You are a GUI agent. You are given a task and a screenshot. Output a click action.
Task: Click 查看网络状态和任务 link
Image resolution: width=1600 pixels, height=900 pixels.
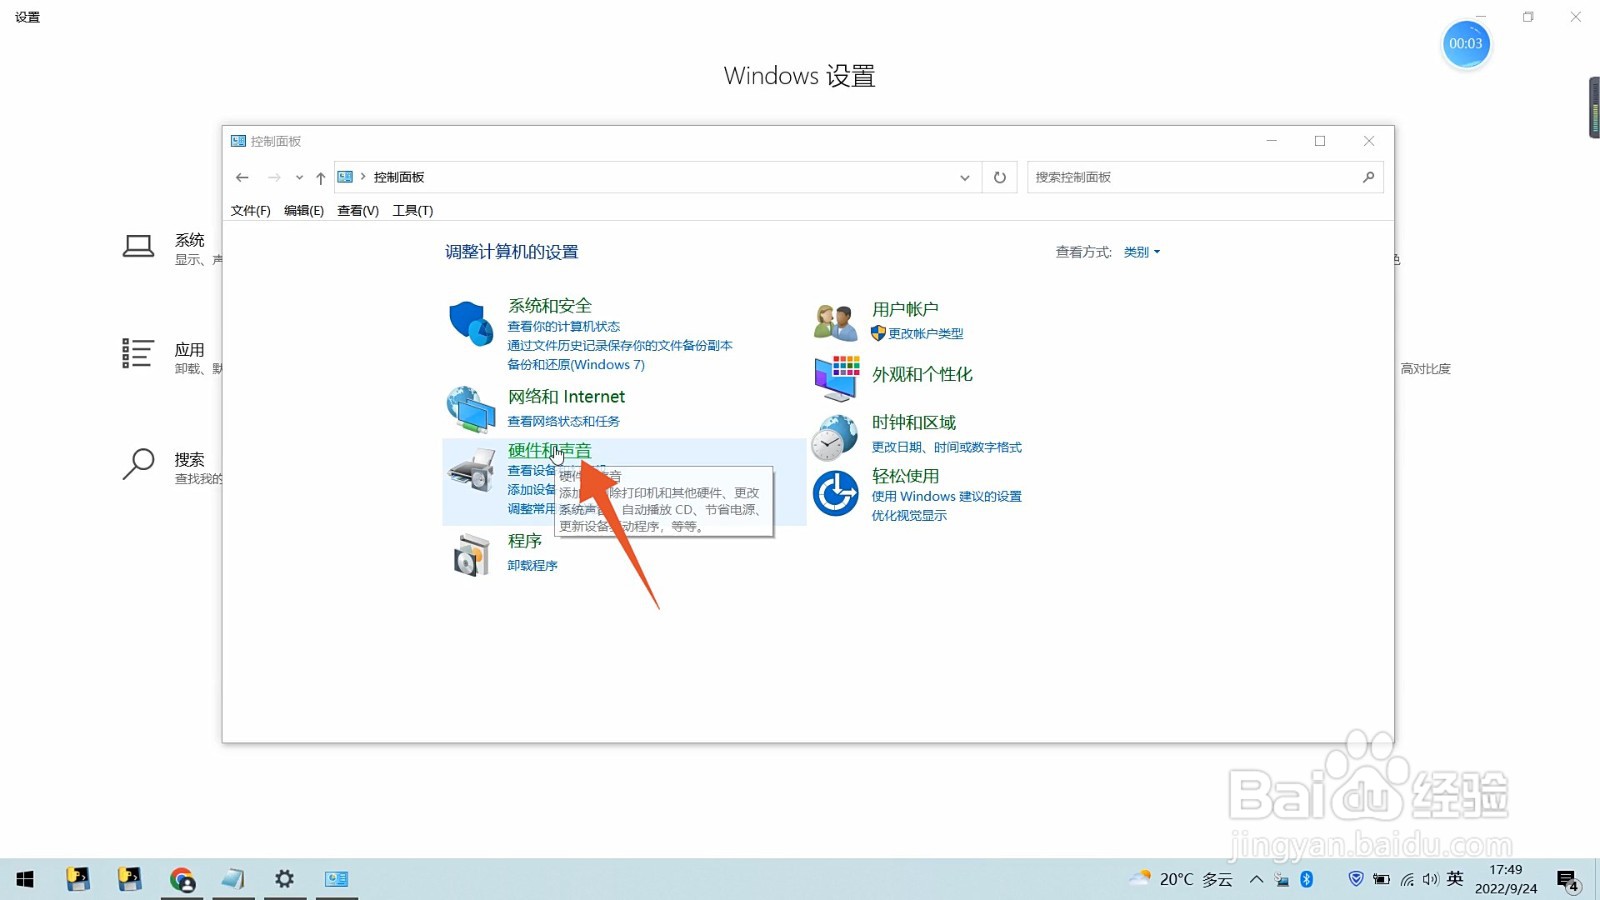[x=564, y=421]
